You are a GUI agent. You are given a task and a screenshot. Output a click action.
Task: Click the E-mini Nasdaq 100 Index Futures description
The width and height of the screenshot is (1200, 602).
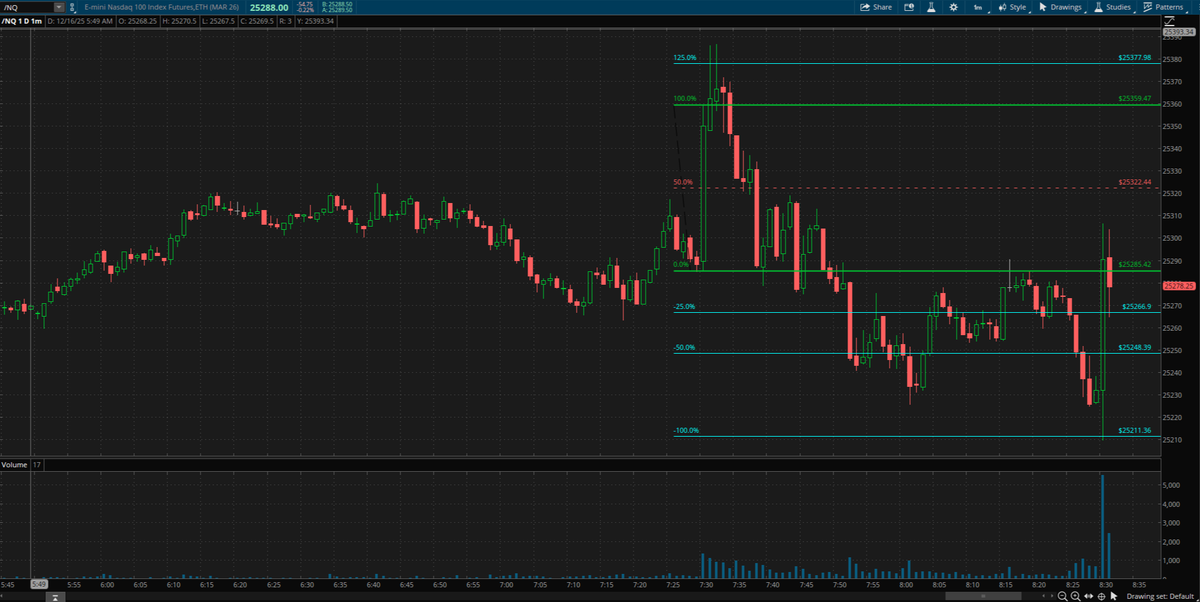[x=161, y=7]
